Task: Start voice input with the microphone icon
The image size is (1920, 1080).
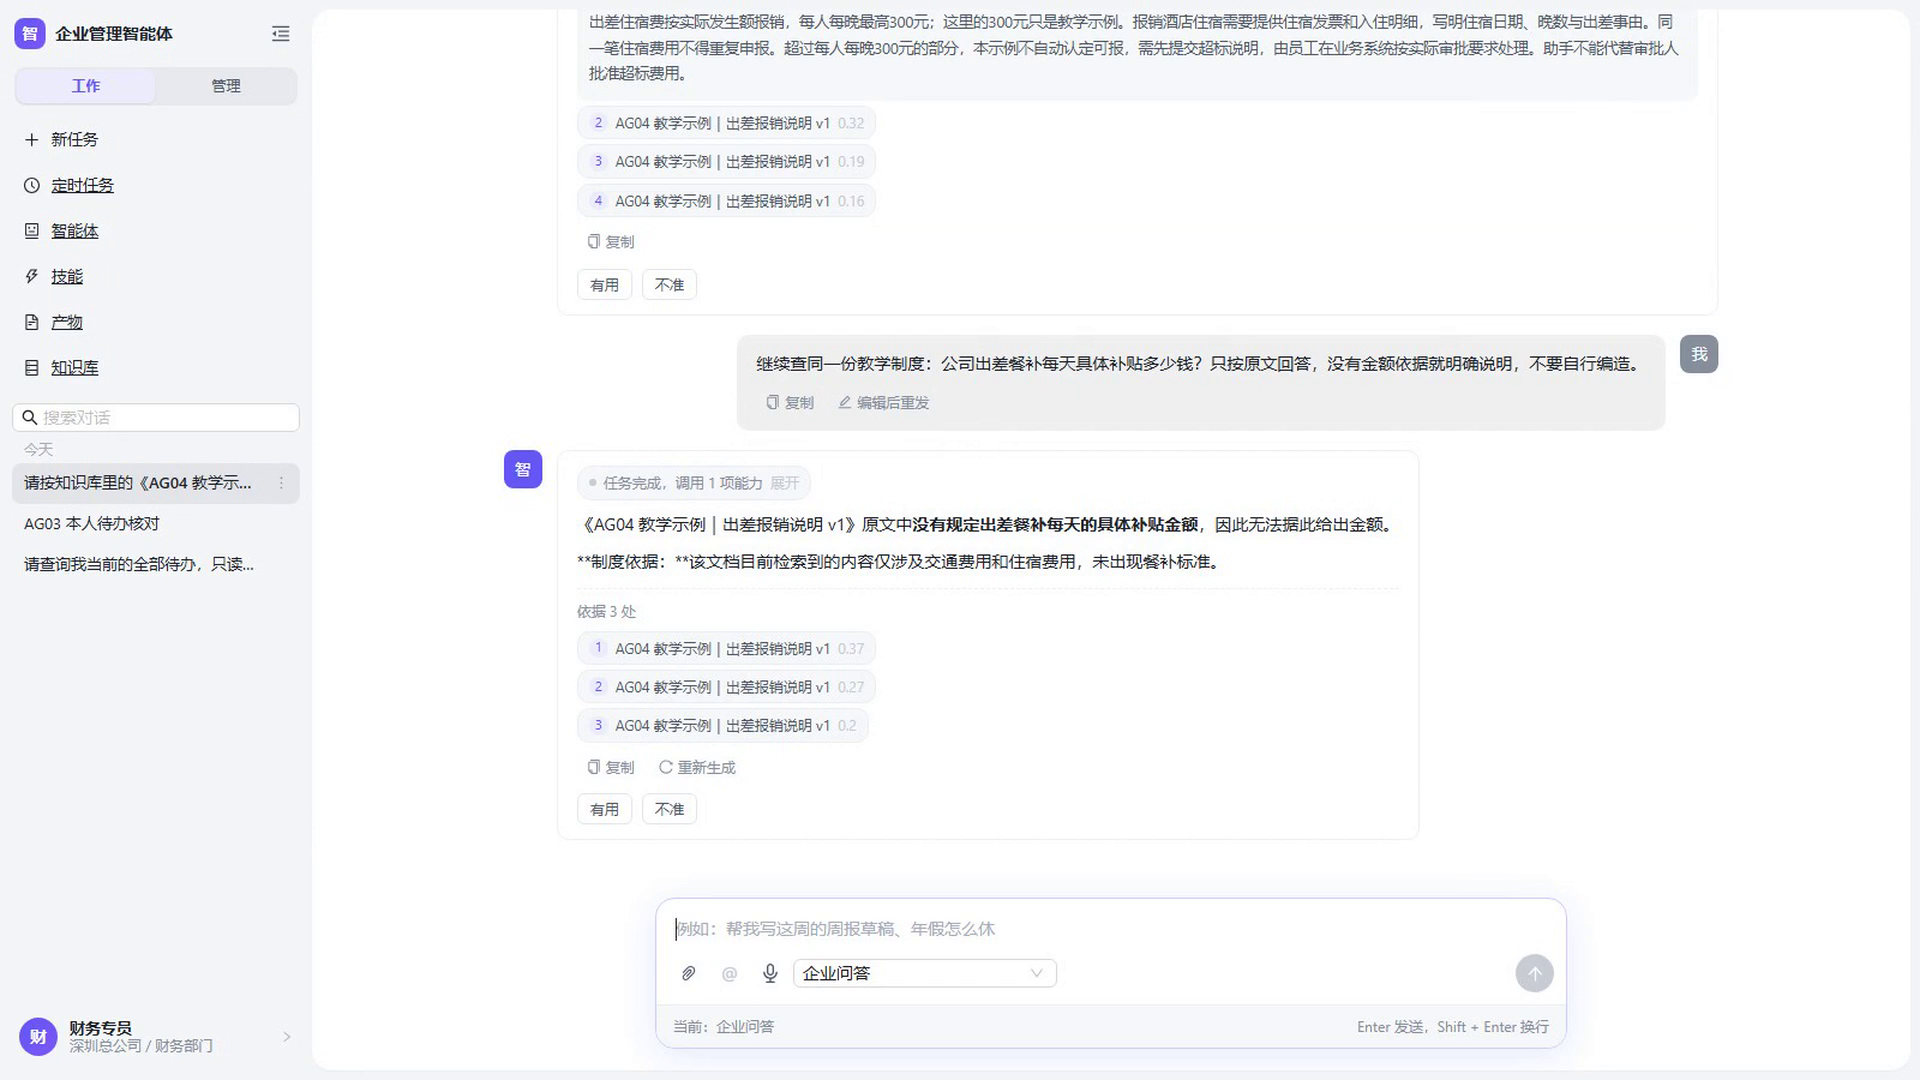Action: (770, 974)
